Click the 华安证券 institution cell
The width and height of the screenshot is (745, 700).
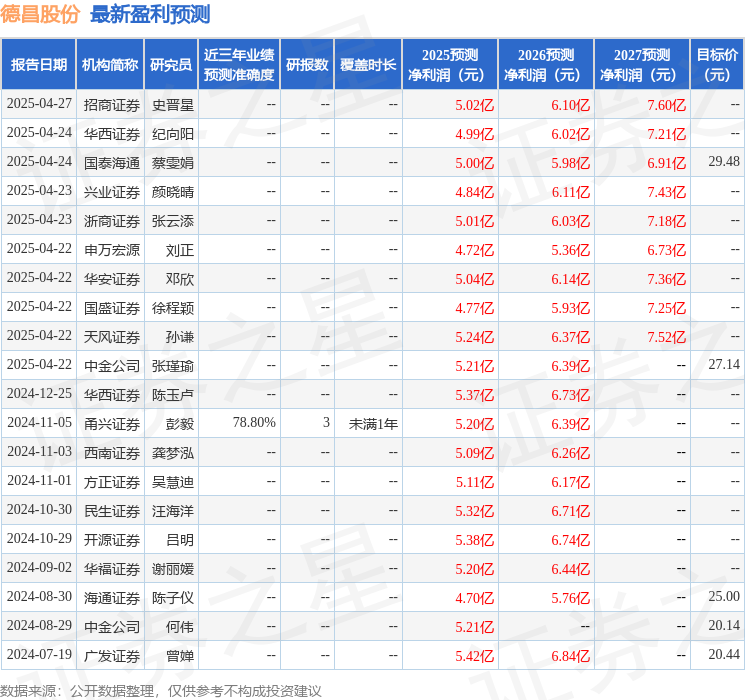(x=112, y=279)
